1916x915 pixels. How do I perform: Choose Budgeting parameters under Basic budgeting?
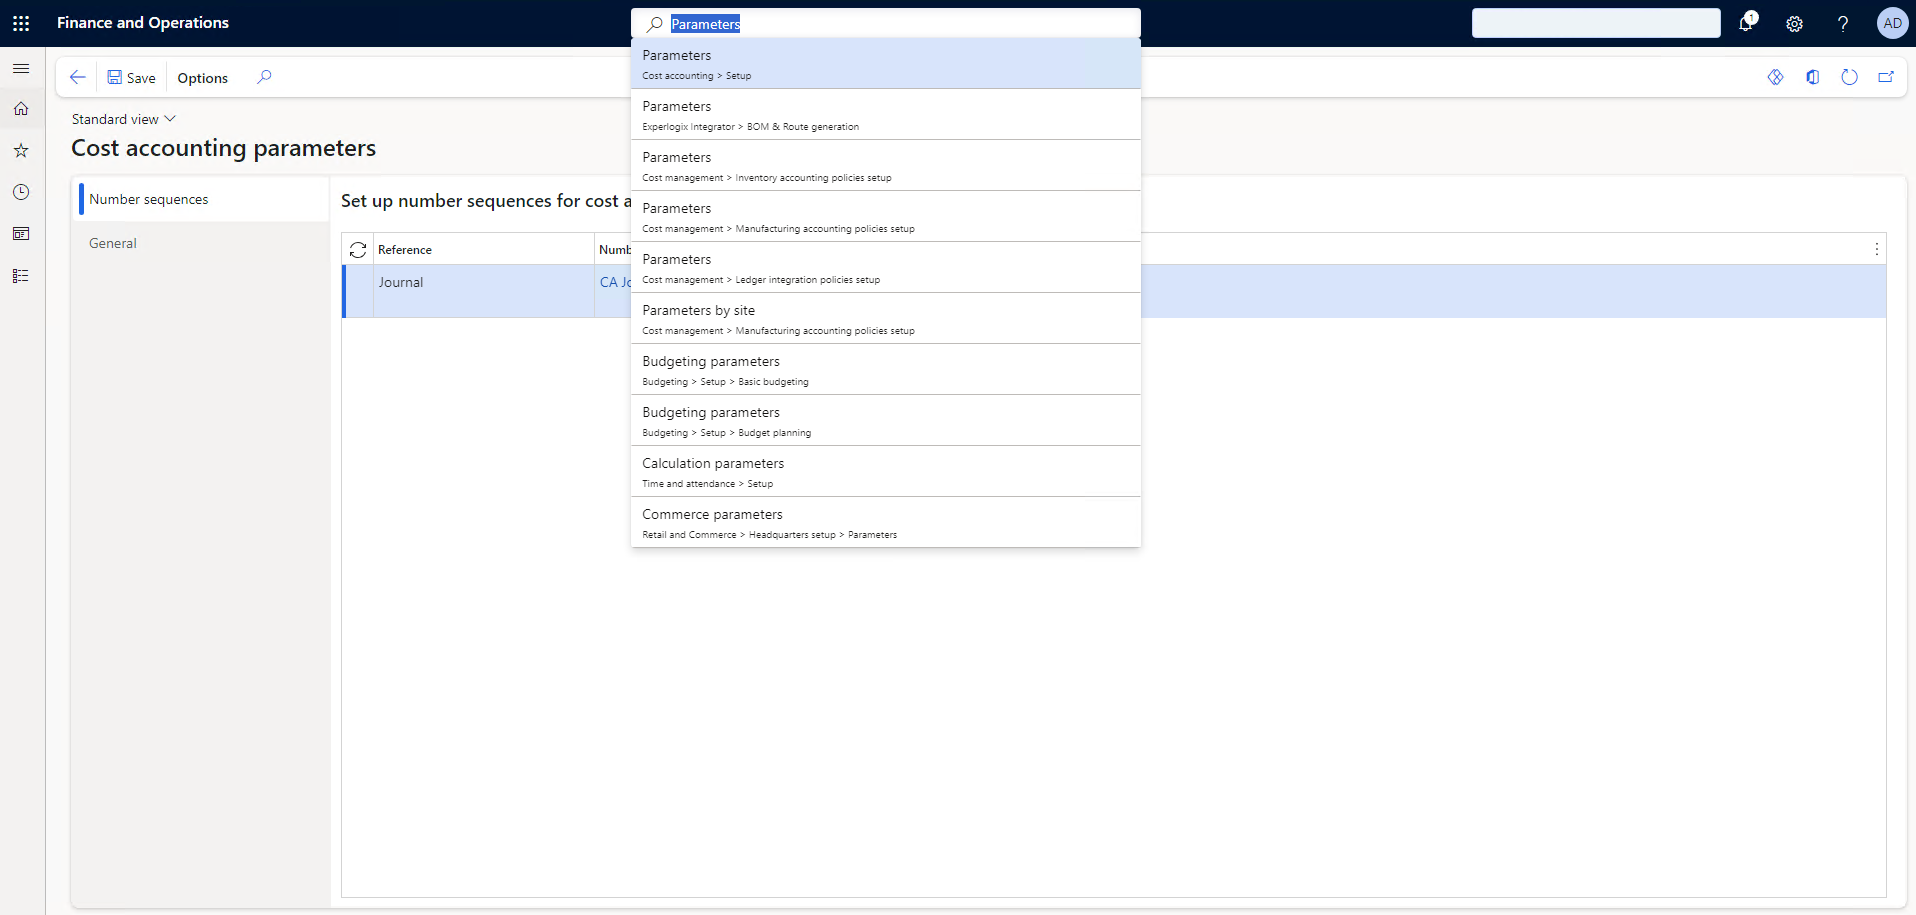(886, 370)
